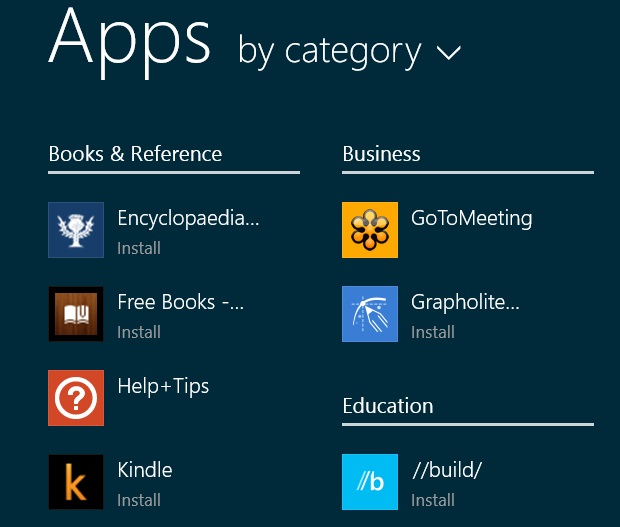Click the 'GoToMeeting' app name
This screenshot has width=620, height=527.
(472, 218)
